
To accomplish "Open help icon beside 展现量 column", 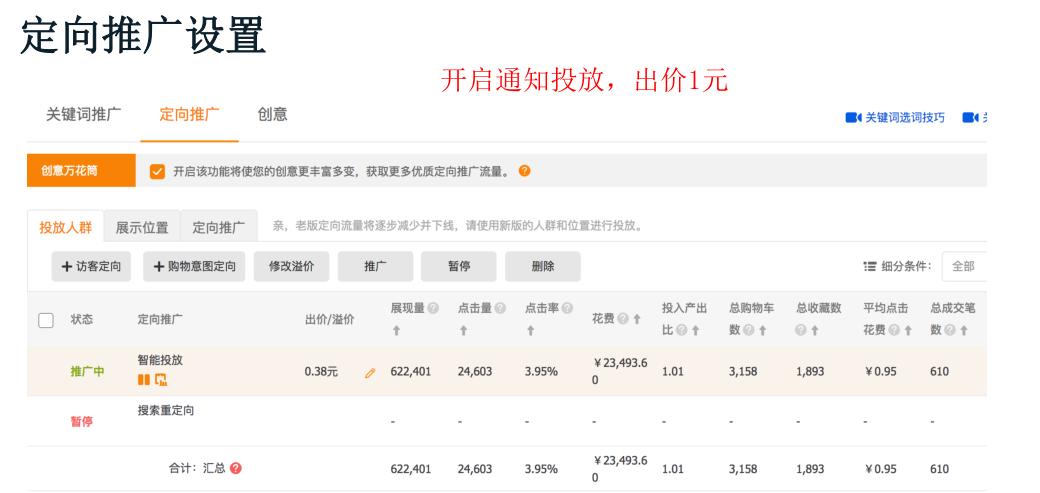I will click(433, 308).
